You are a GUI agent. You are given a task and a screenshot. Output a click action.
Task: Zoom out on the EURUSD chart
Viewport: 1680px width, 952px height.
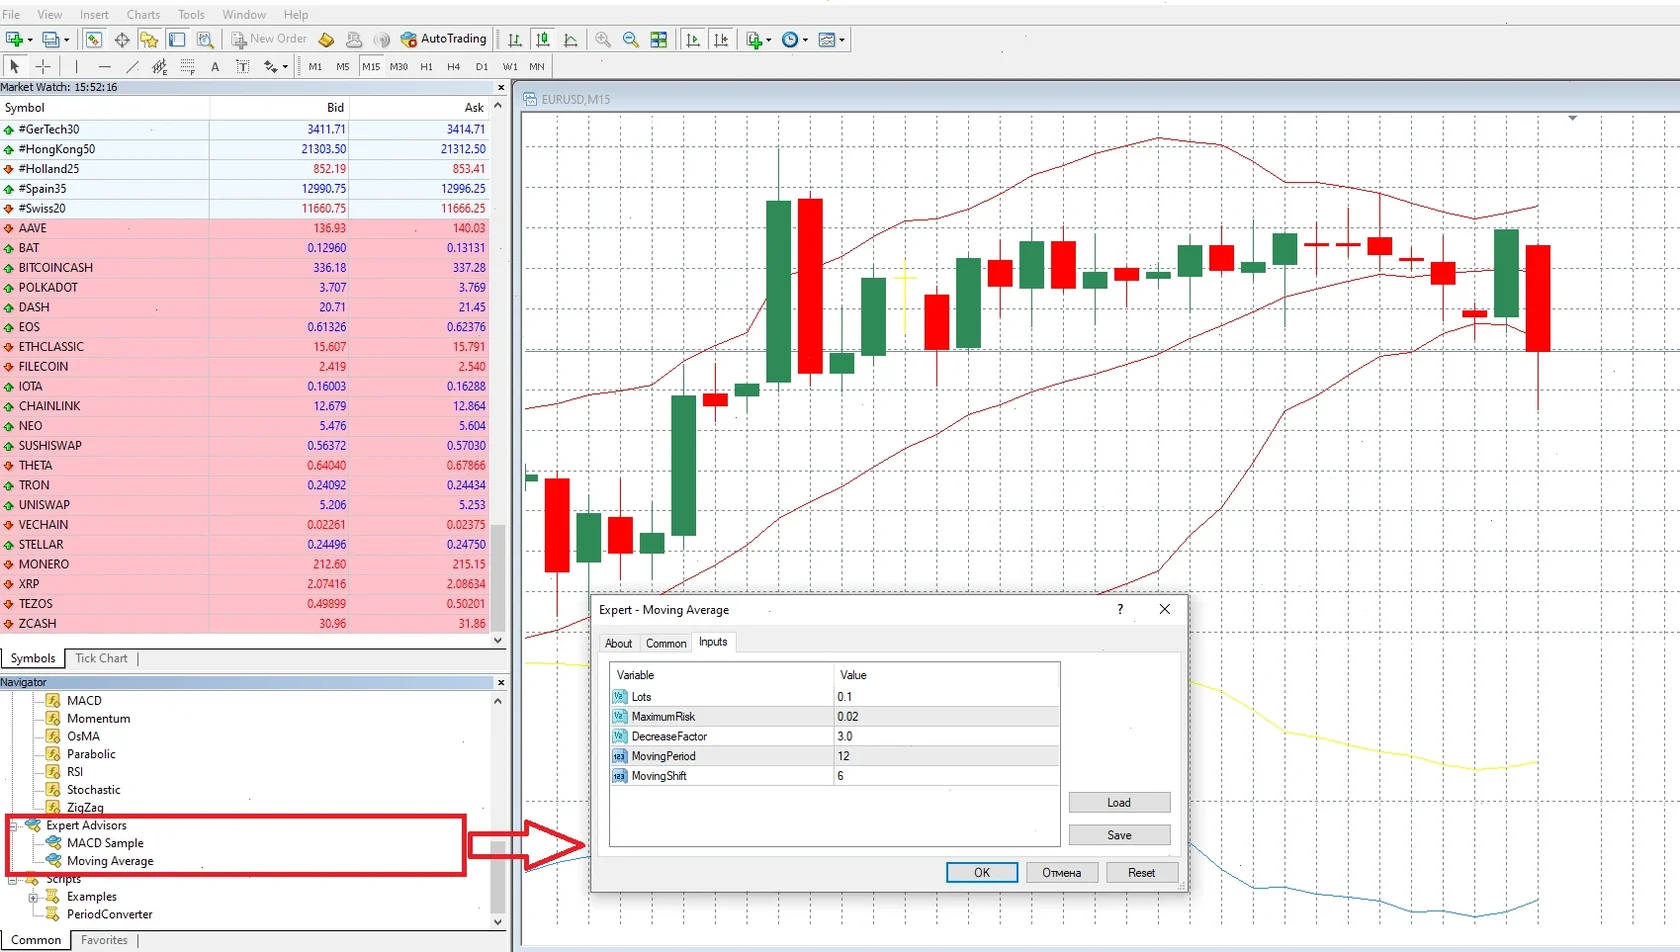pyautogui.click(x=631, y=39)
